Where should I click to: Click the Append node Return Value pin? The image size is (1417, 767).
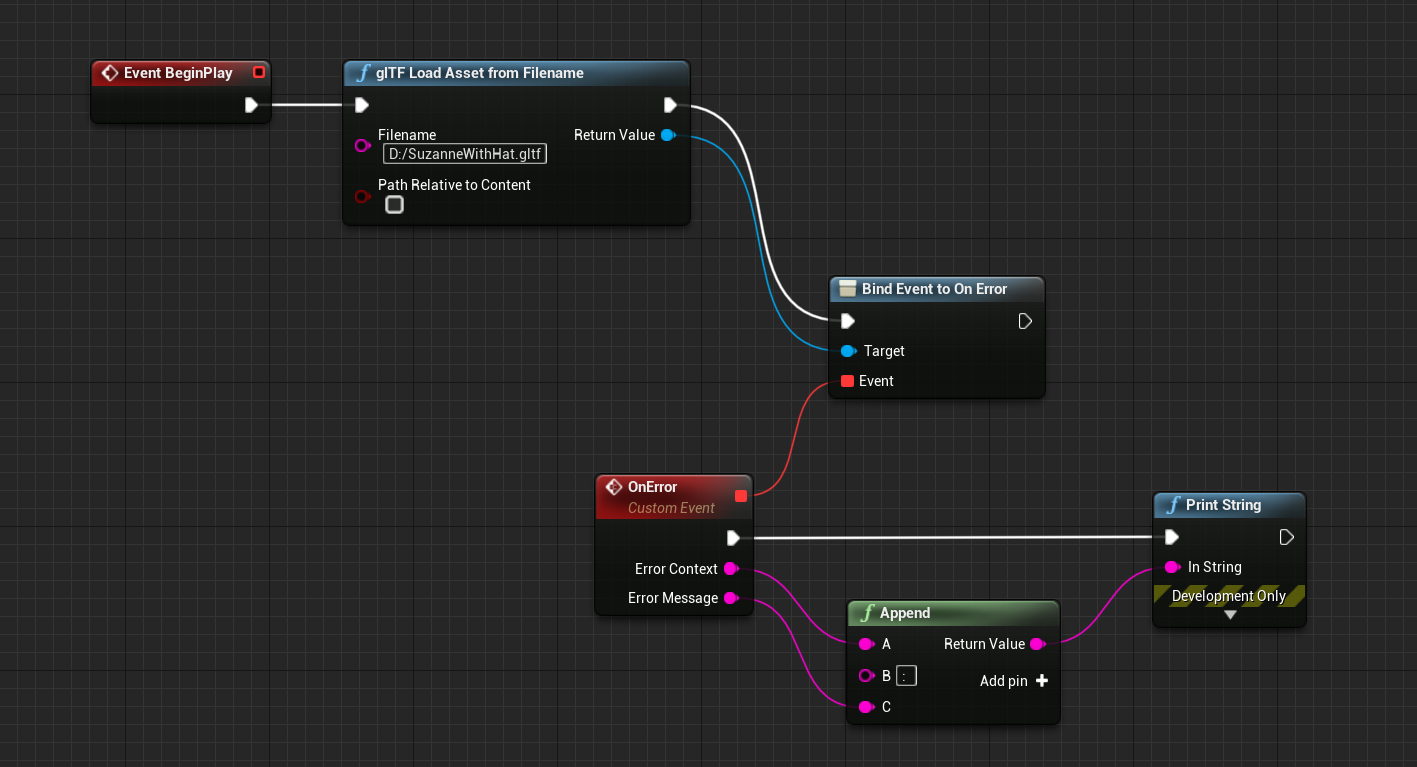(x=1037, y=644)
